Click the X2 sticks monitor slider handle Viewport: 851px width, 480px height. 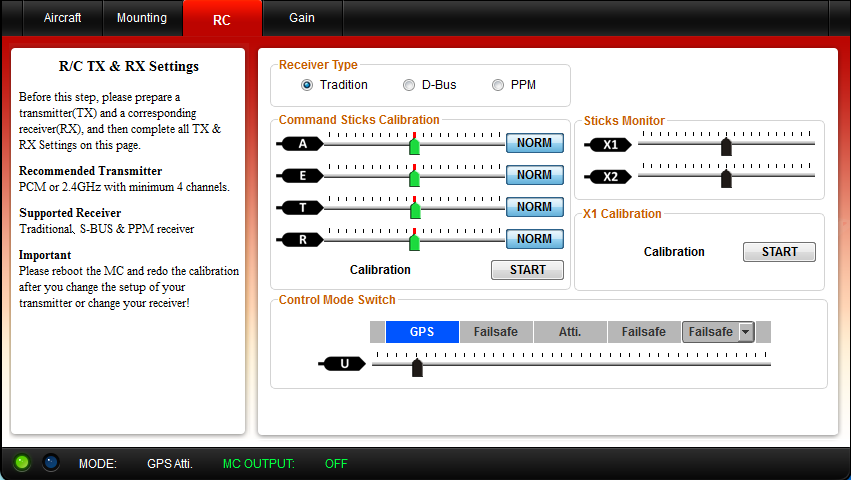[726, 179]
